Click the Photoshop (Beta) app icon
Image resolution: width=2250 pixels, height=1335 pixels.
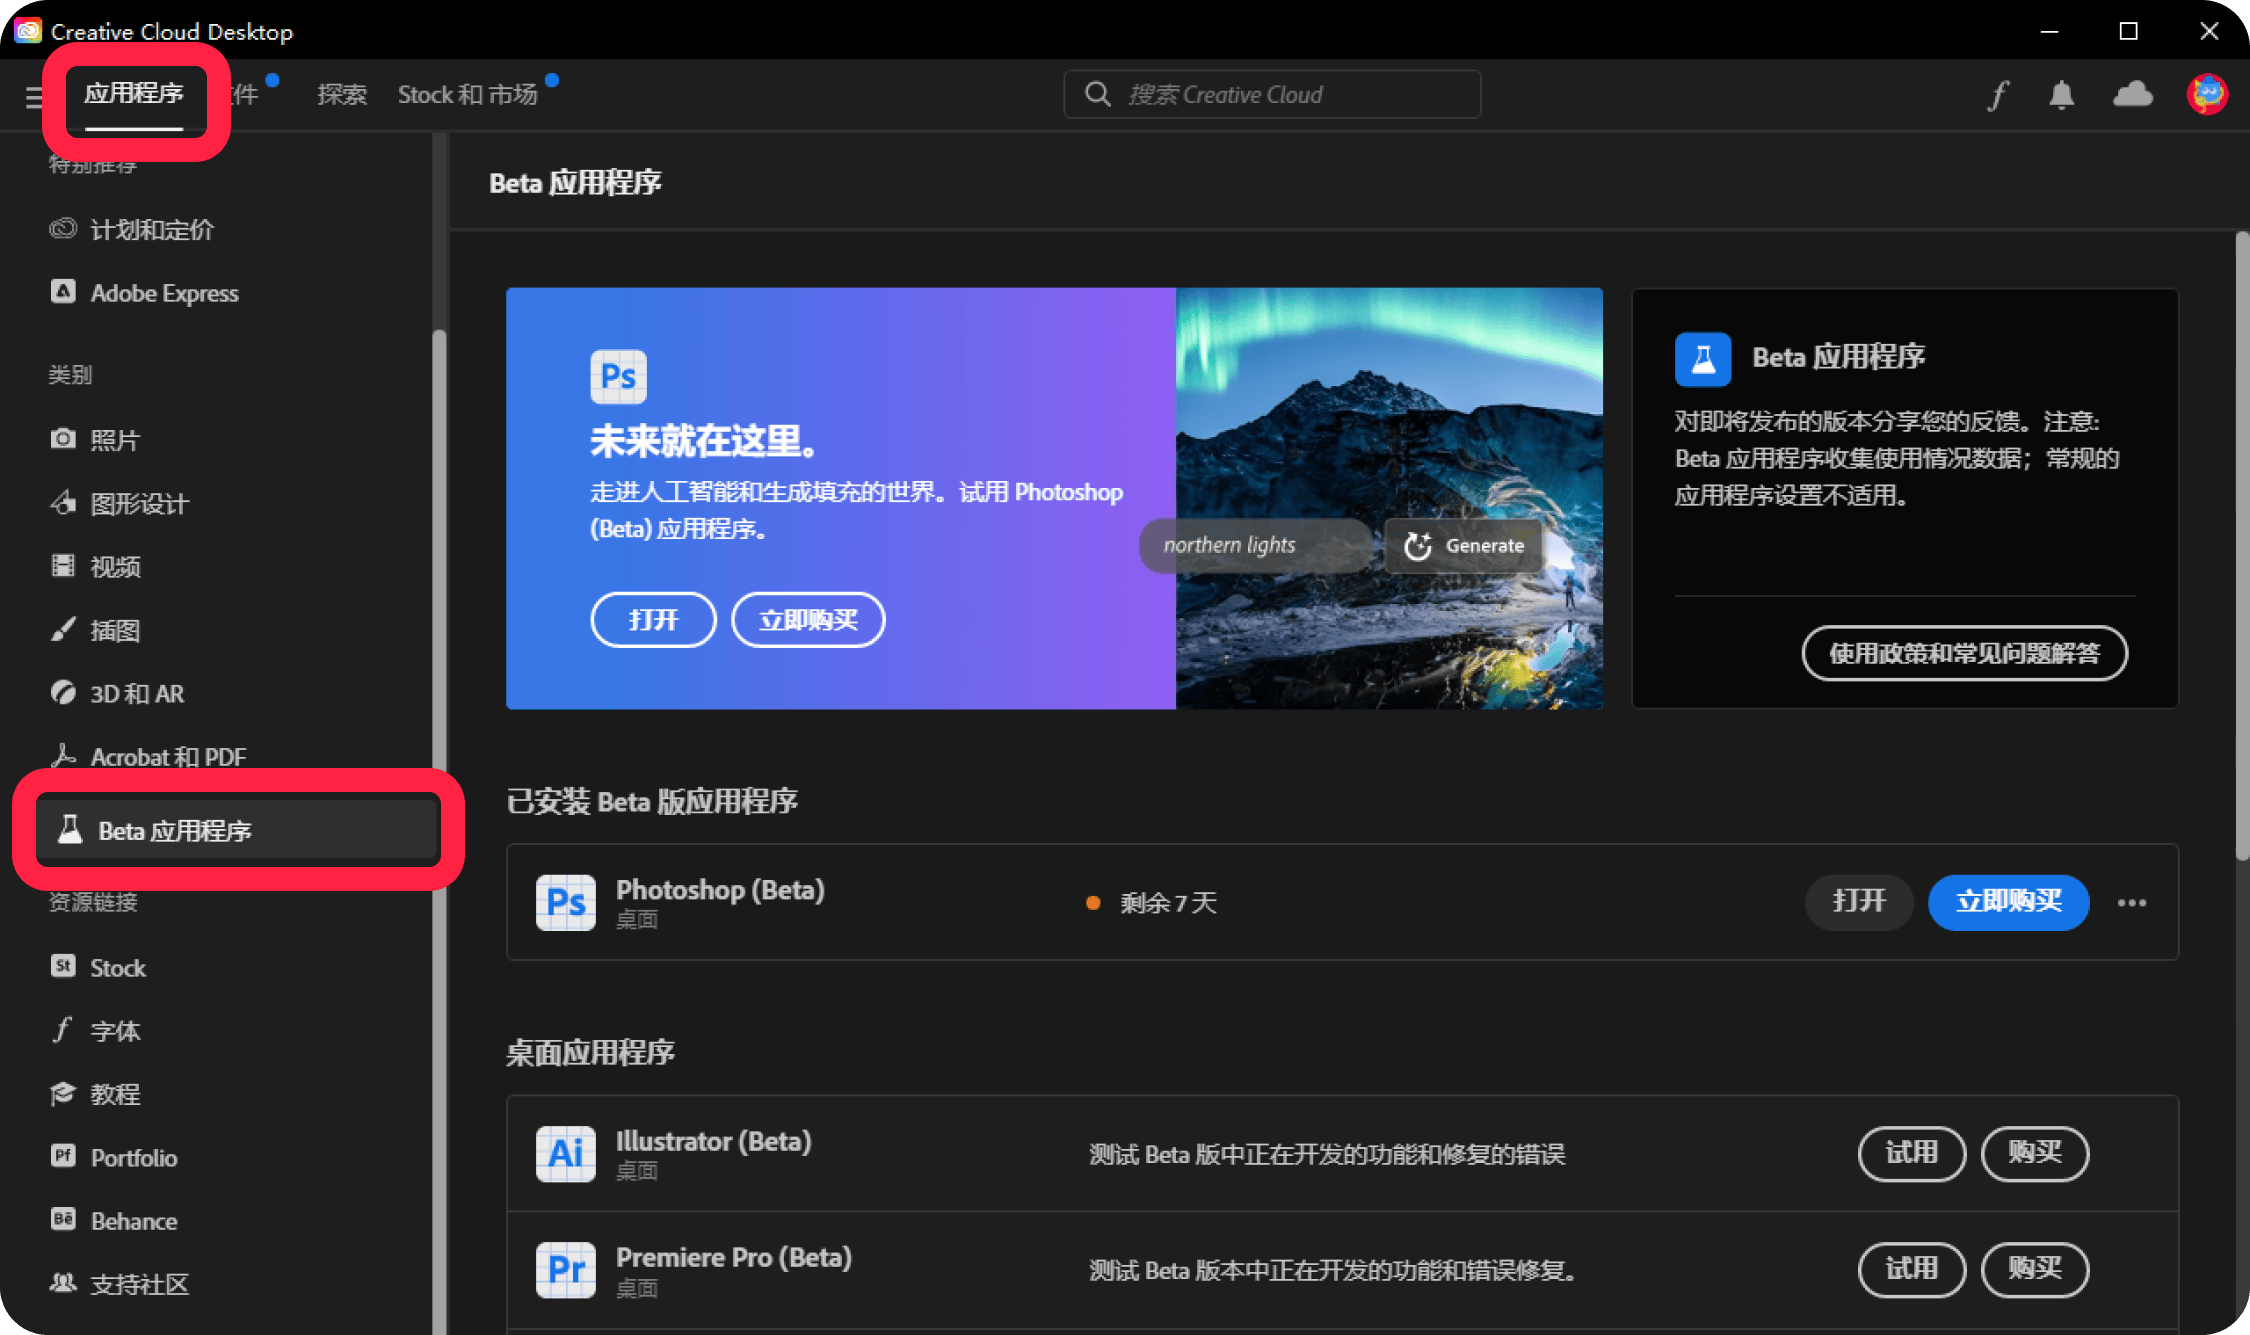(566, 902)
